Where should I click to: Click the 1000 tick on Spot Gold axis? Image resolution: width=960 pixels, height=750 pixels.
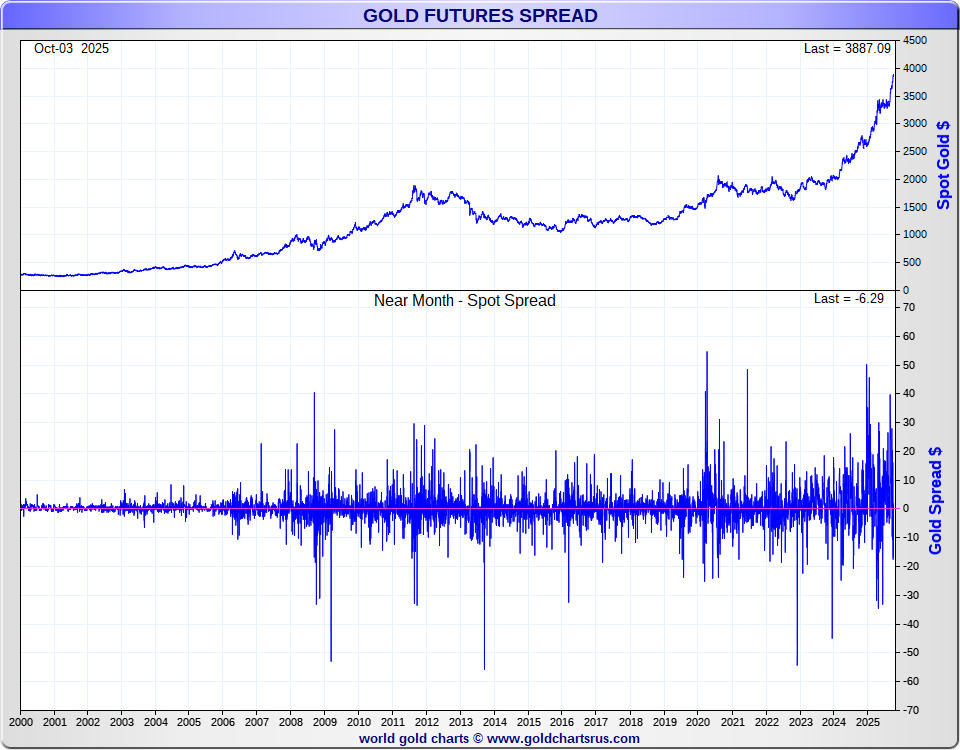click(914, 234)
